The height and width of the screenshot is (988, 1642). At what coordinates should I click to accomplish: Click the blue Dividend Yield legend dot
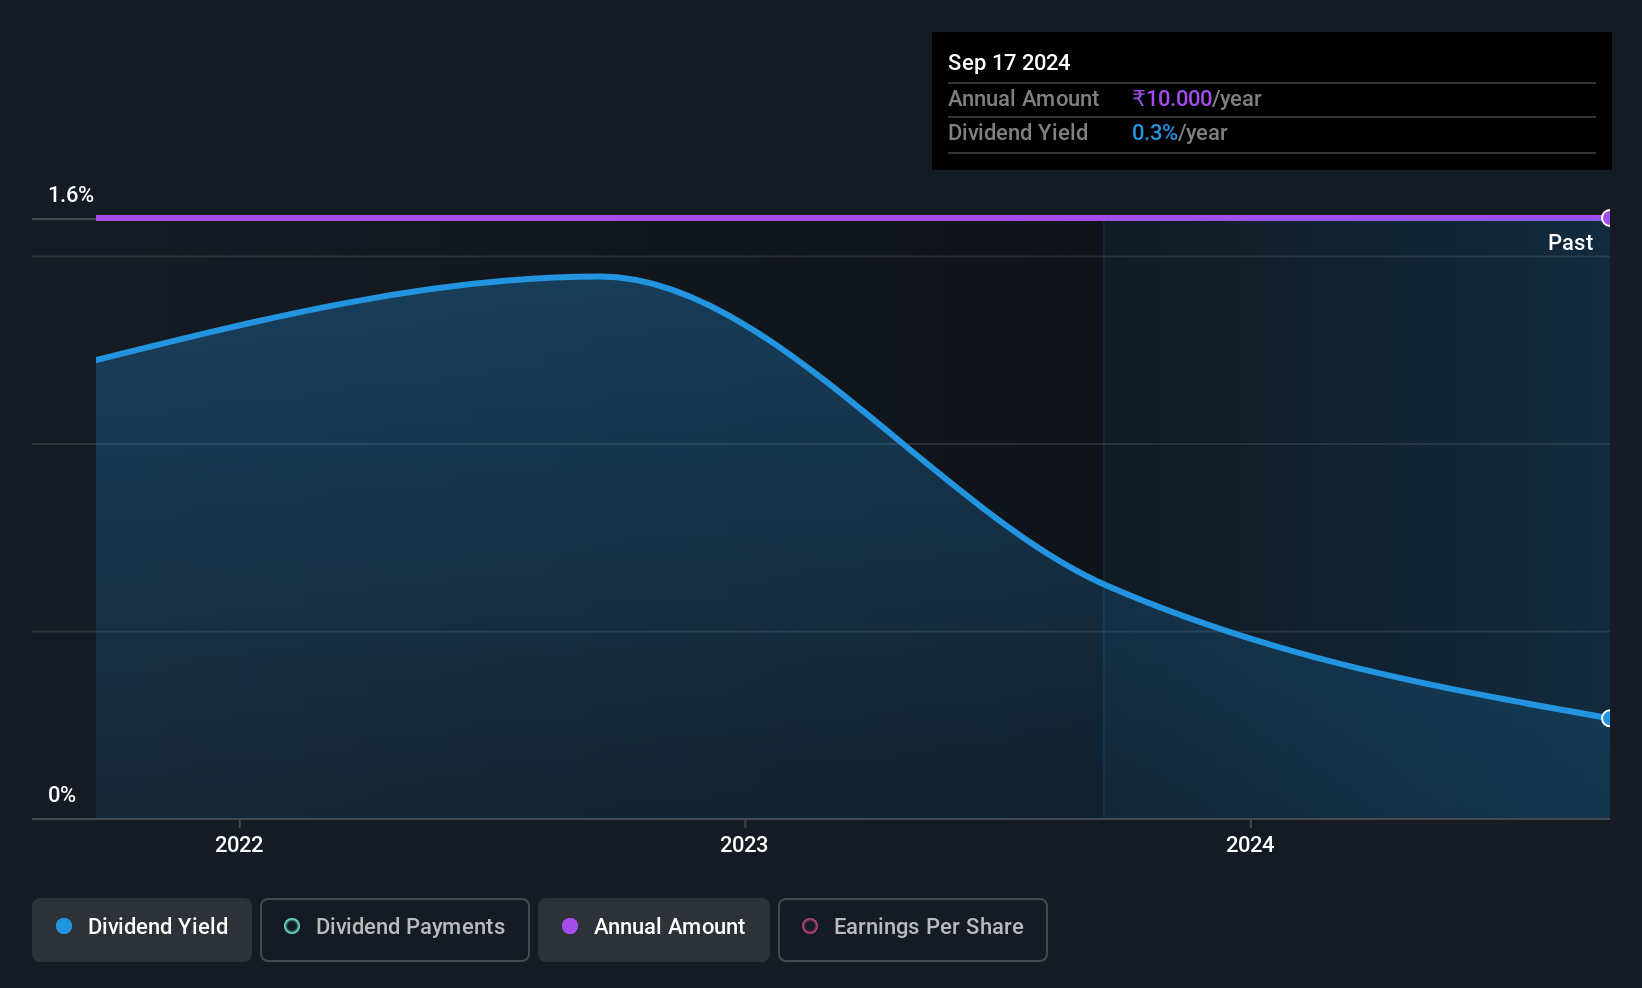point(64,926)
